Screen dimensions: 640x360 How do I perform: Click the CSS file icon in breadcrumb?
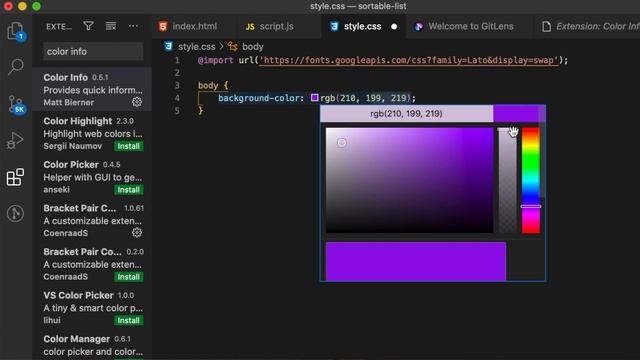tap(168, 47)
